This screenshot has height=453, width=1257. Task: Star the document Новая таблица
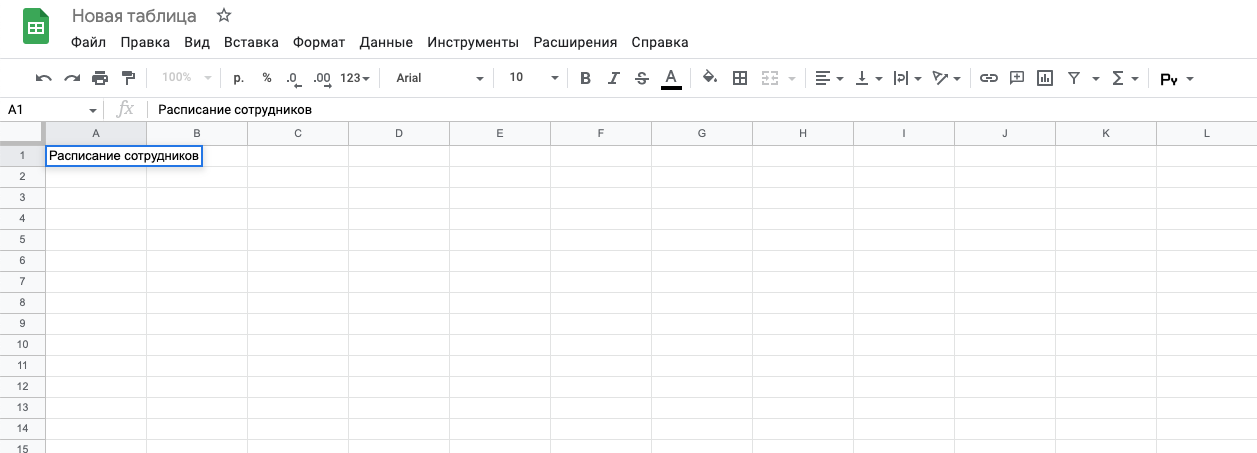tap(224, 16)
